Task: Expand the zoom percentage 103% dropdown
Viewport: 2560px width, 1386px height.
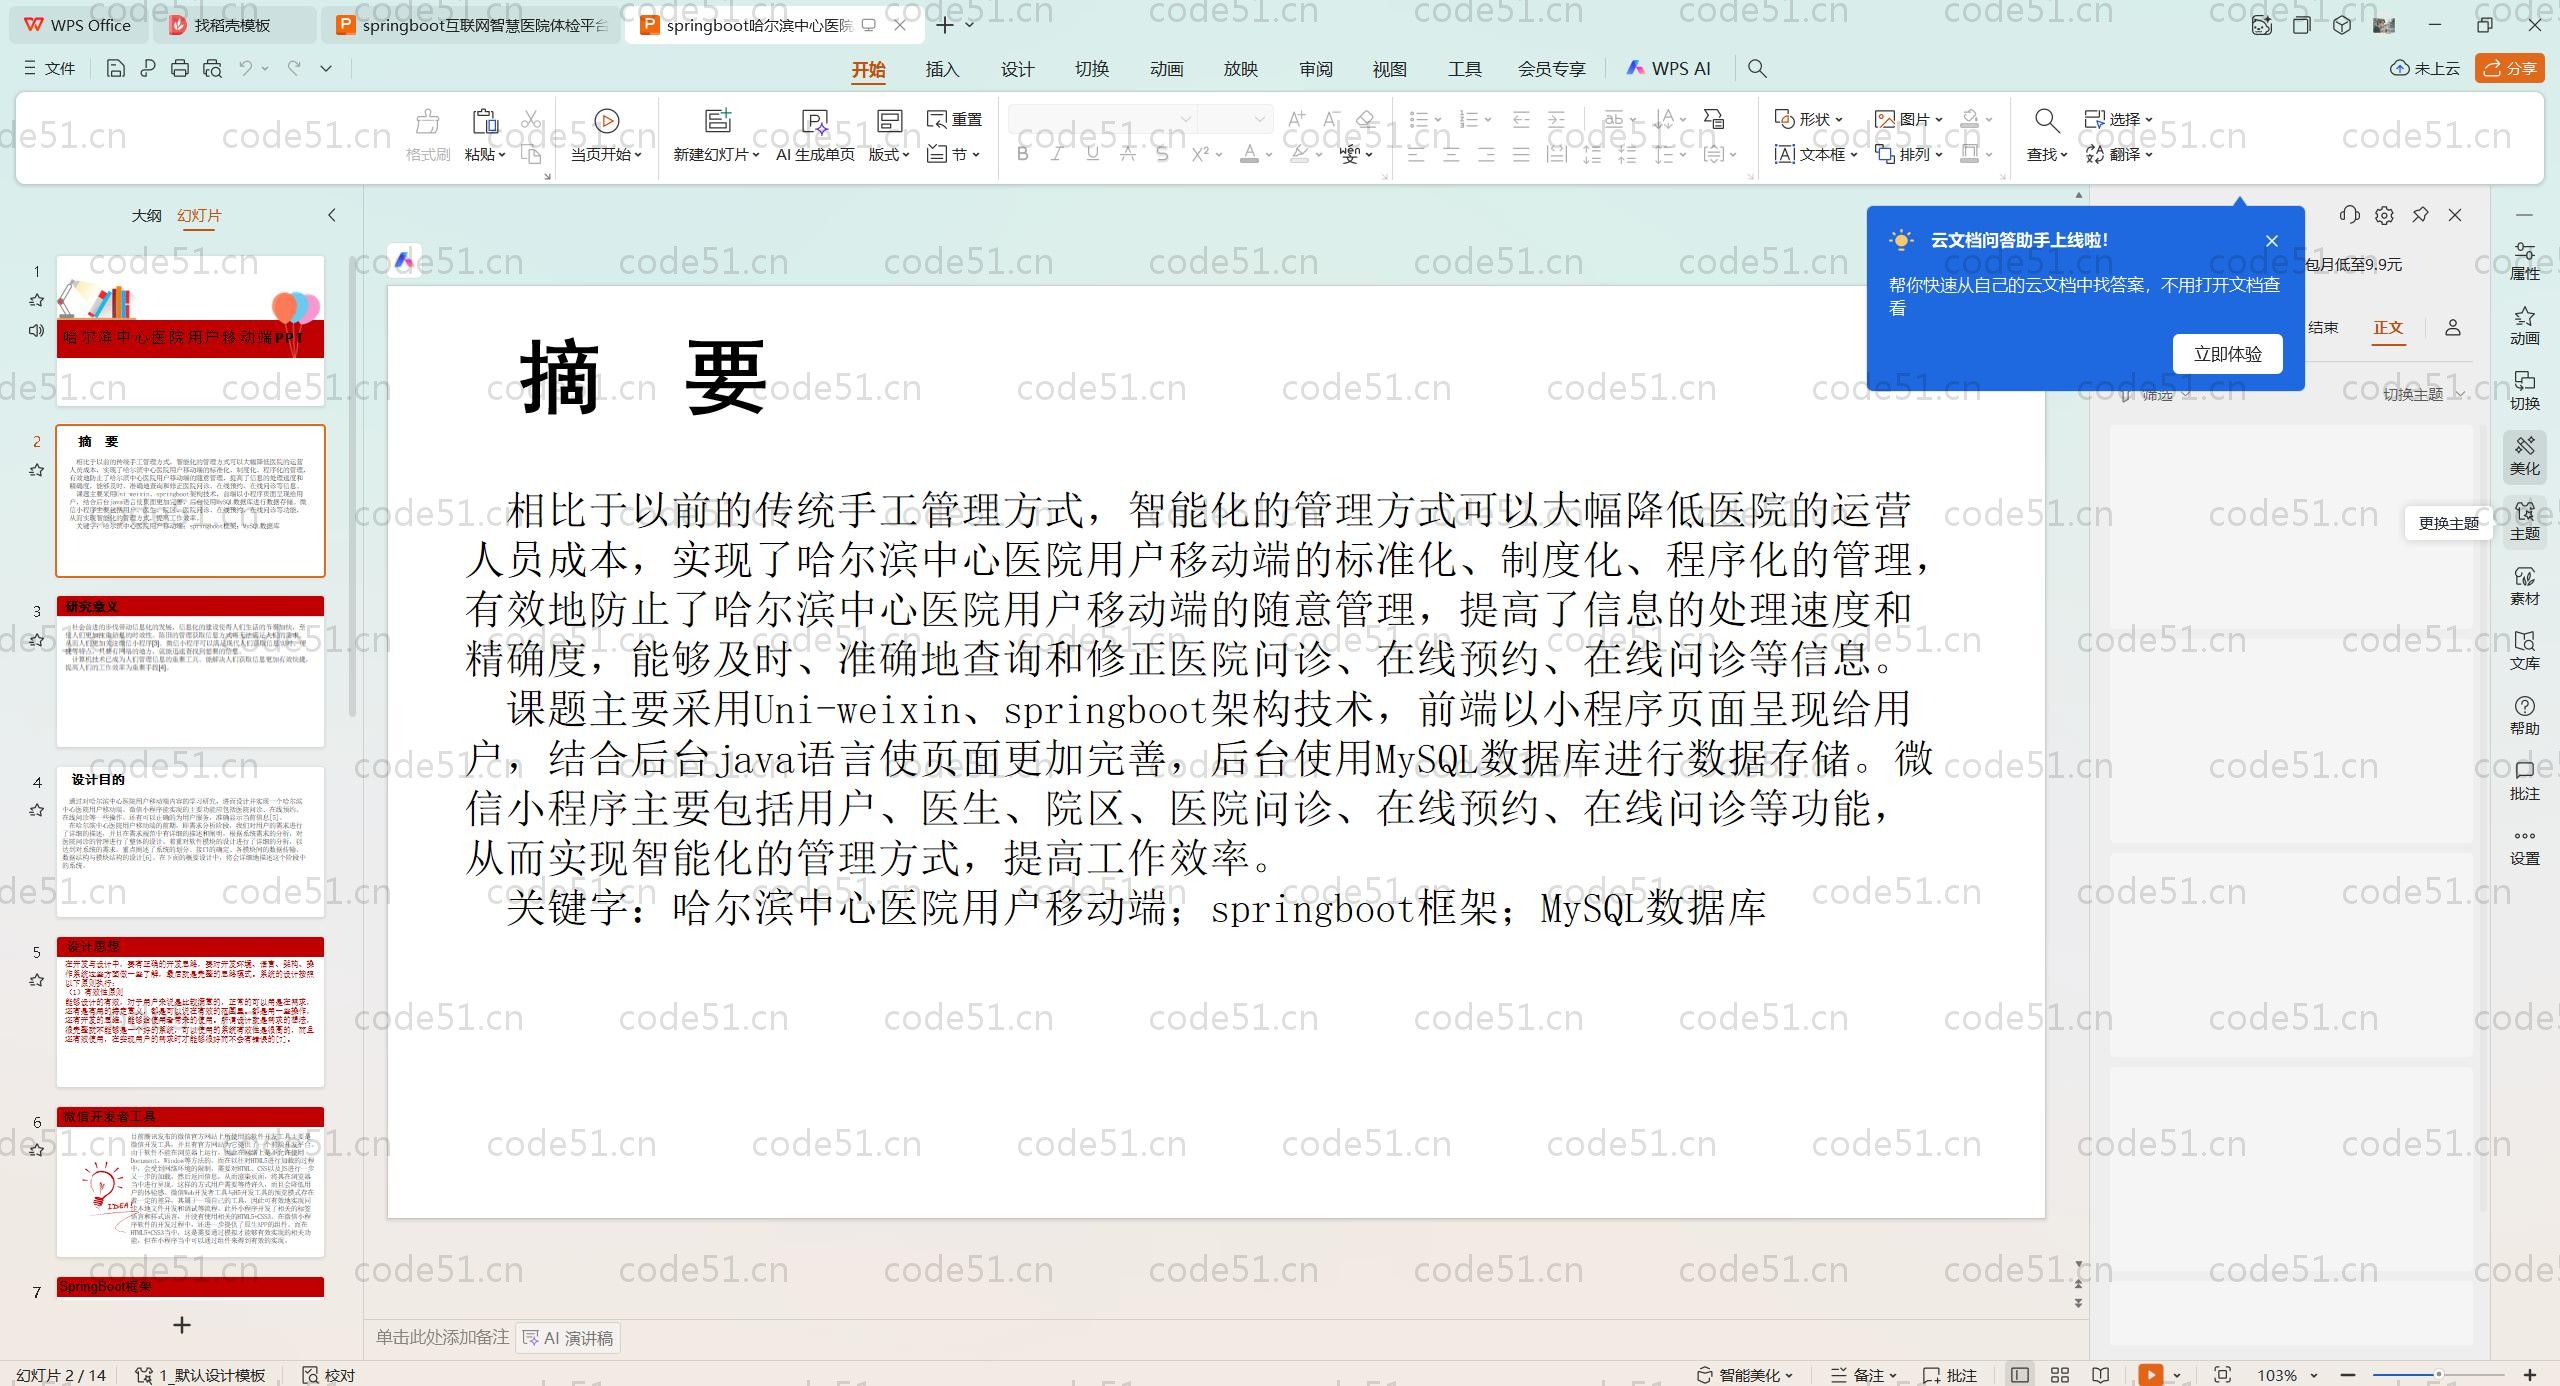Action: (x=2313, y=1376)
